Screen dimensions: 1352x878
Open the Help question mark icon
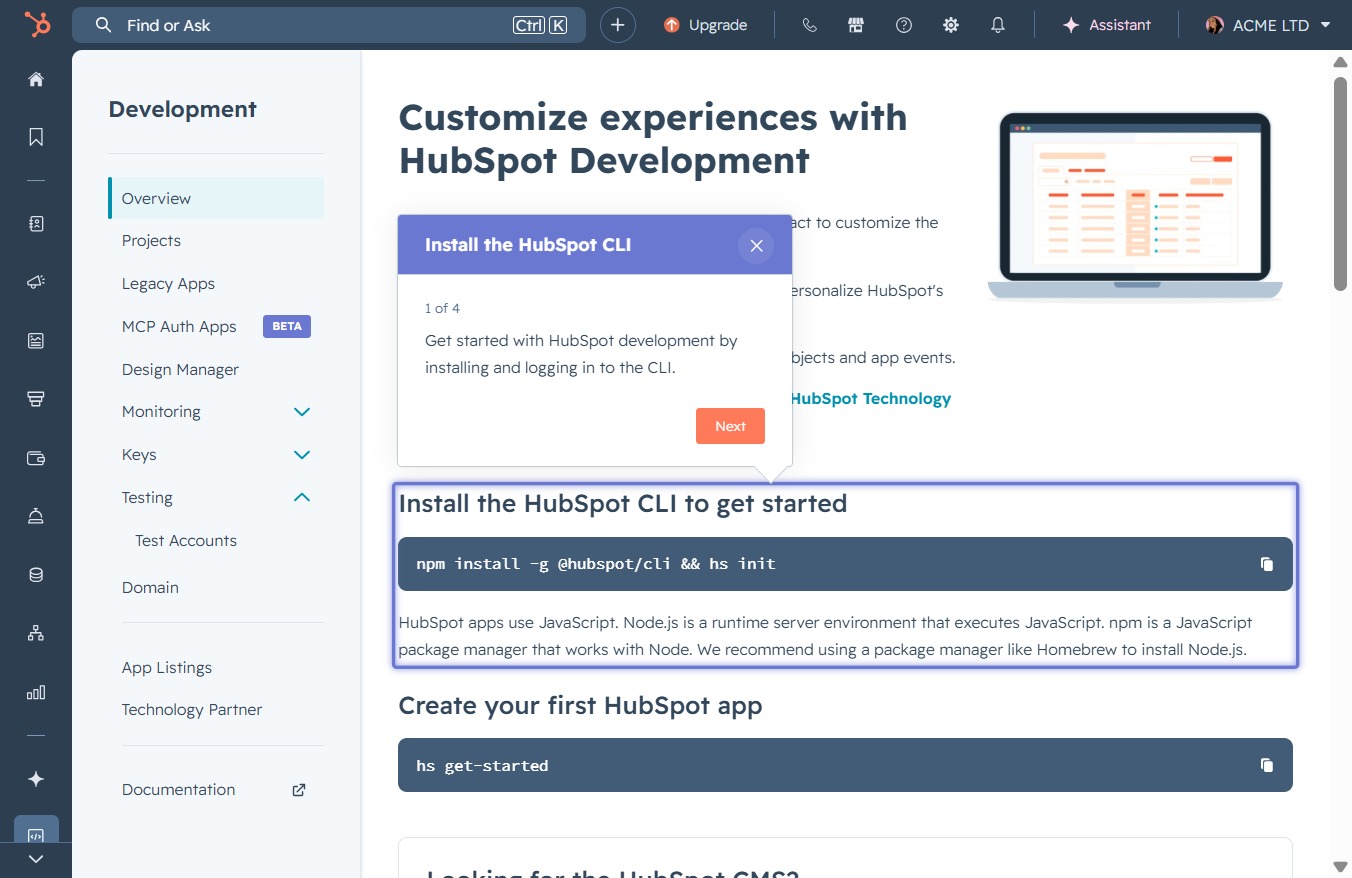pos(904,25)
